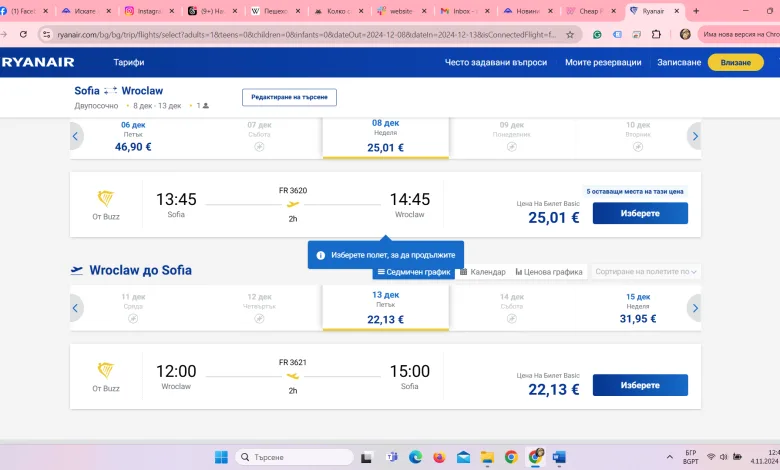Switch to the website Slack tab

tap(402, 11)
